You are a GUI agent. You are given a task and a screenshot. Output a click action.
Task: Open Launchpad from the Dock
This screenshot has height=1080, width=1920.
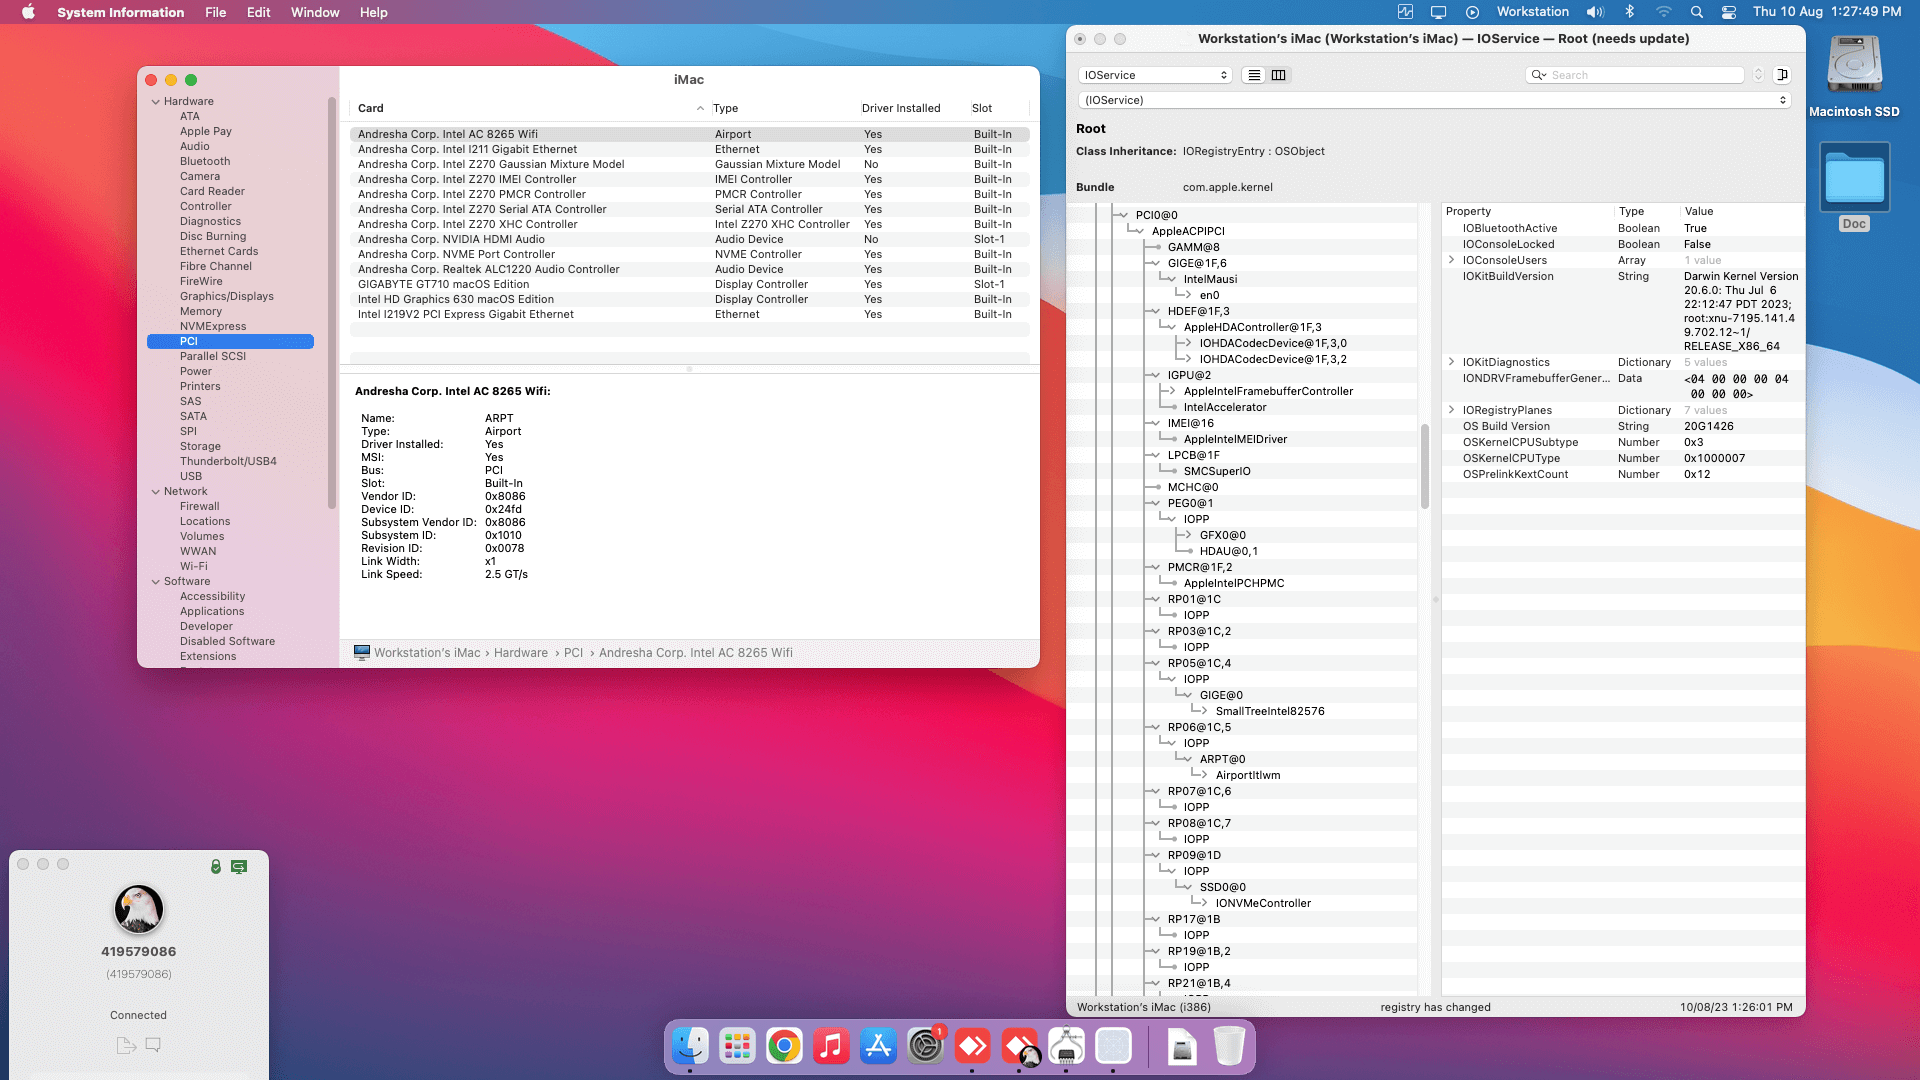pos(737,1046)
